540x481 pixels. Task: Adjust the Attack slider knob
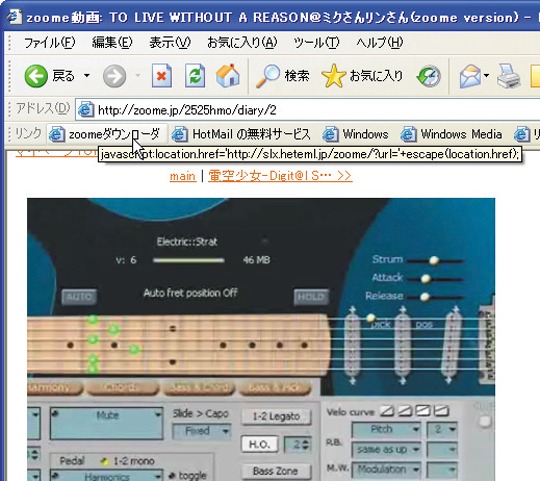coord(426,279)
